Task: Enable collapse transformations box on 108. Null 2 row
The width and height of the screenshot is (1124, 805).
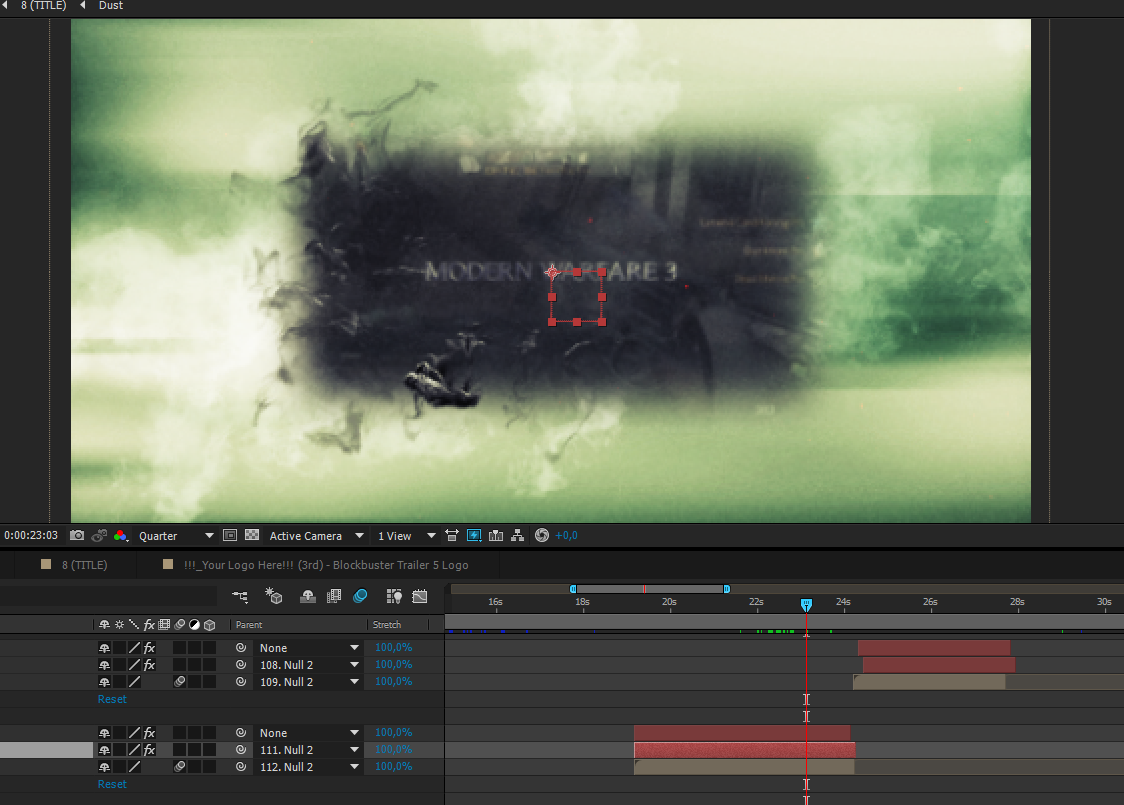Action: [120, 665]
